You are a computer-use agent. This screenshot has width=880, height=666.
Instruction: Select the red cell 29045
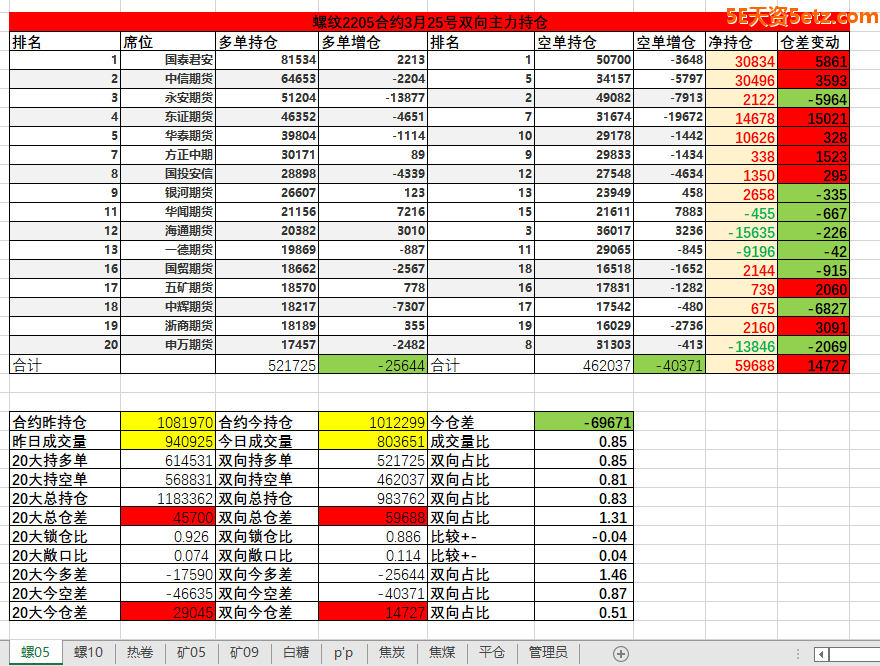pyautogui.click(x=168, y=612)
